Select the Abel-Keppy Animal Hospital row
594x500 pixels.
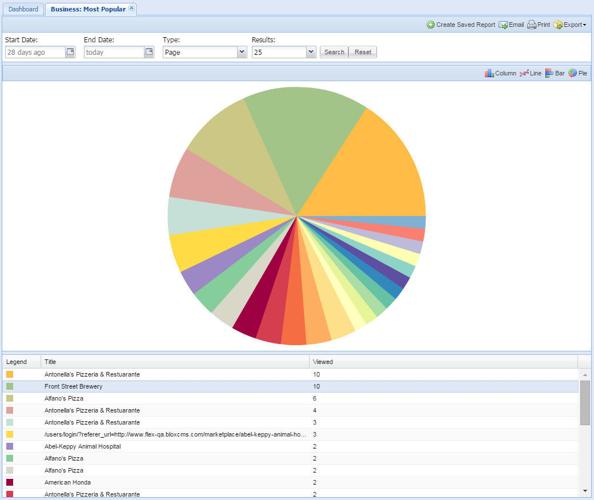(291, 446)
